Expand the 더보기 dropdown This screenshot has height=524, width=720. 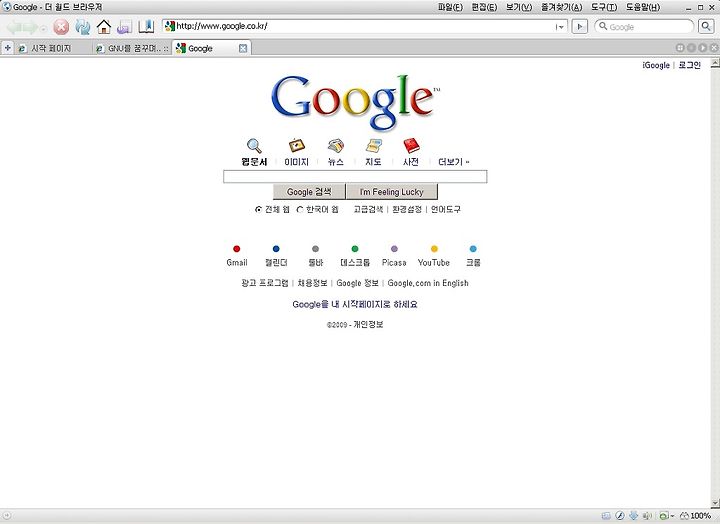coord(453,162)
